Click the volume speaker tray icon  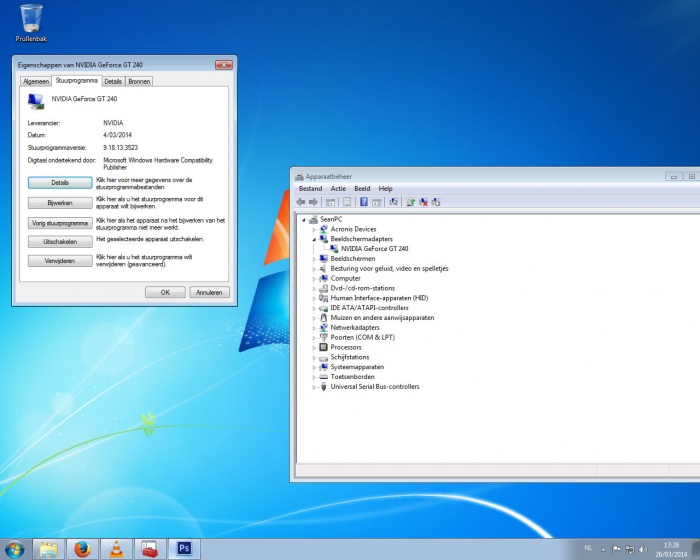[x=643, y=549]
